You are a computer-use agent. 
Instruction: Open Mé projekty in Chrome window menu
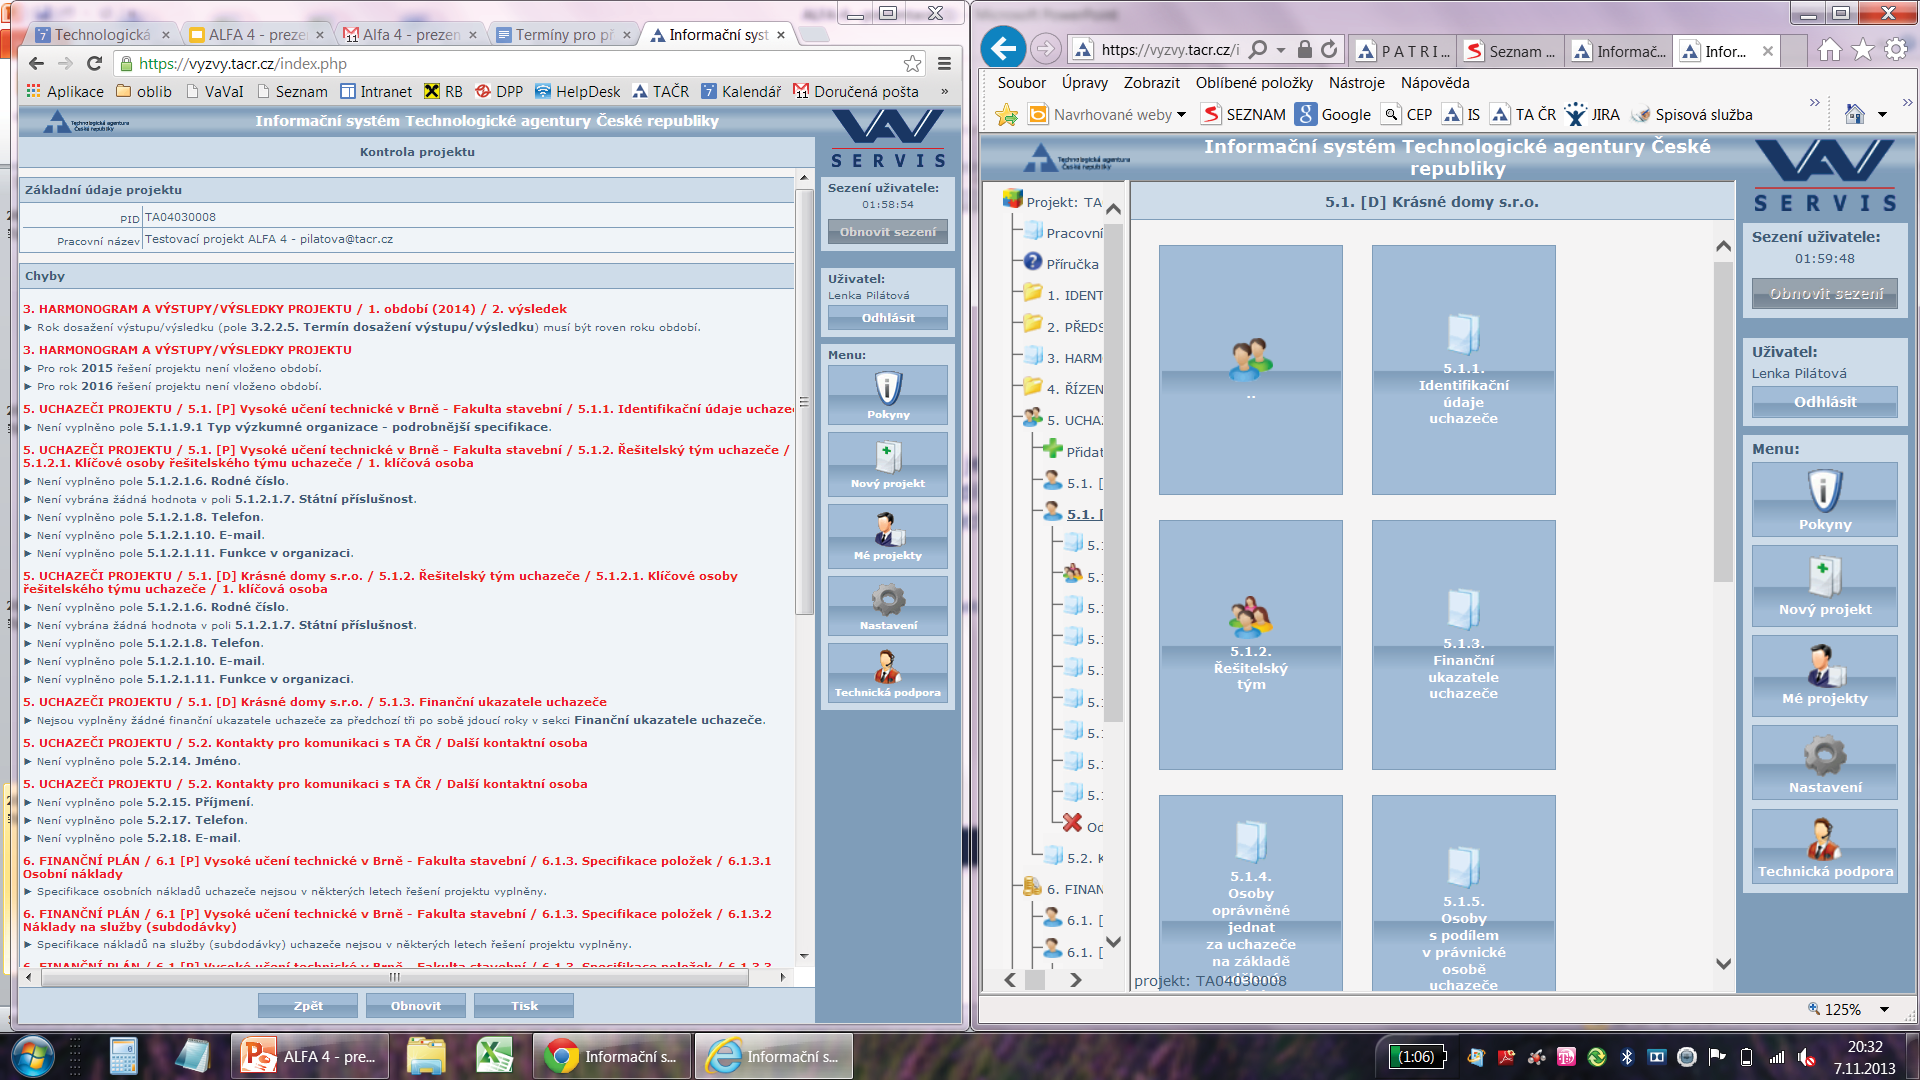pos(888,536)
